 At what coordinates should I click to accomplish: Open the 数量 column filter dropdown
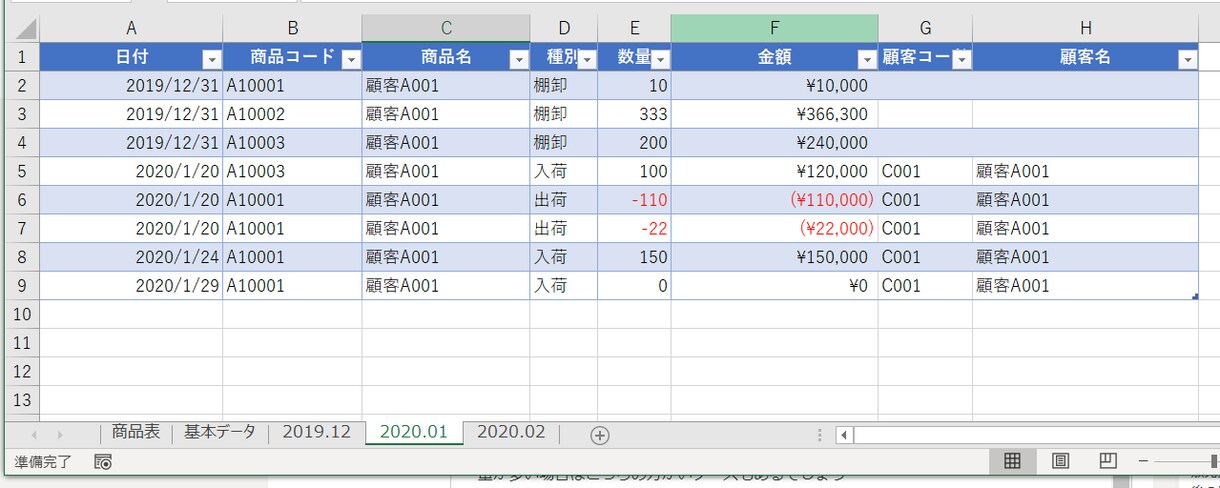660,60
